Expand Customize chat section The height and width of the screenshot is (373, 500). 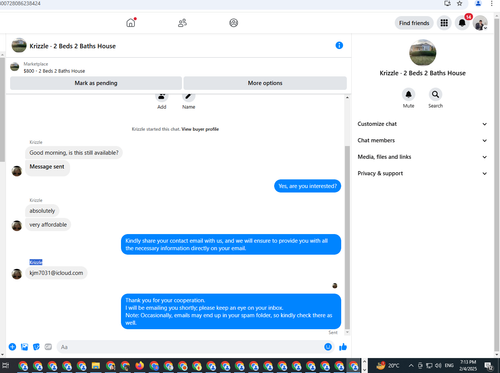422,124
